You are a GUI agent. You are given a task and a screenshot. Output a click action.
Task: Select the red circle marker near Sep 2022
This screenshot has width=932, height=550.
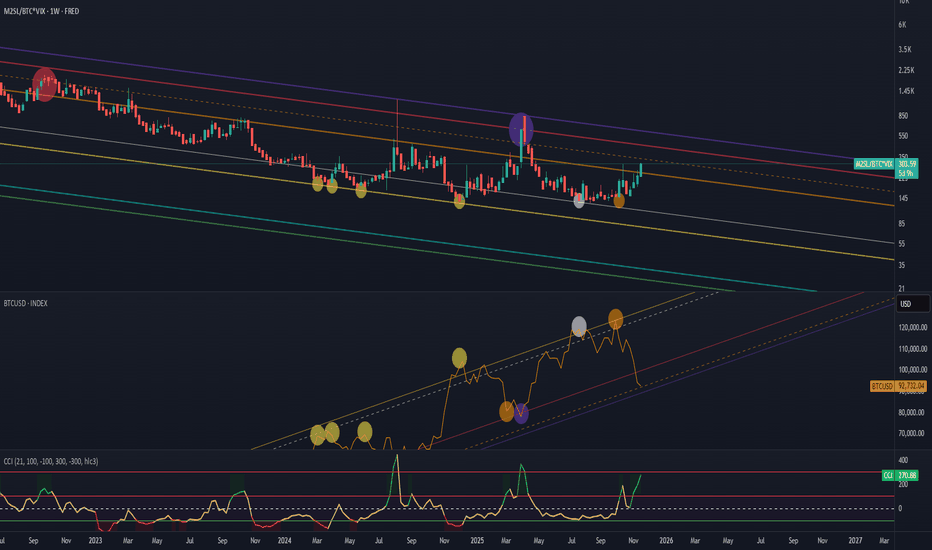pyautogui.click(x=46, y=84)
